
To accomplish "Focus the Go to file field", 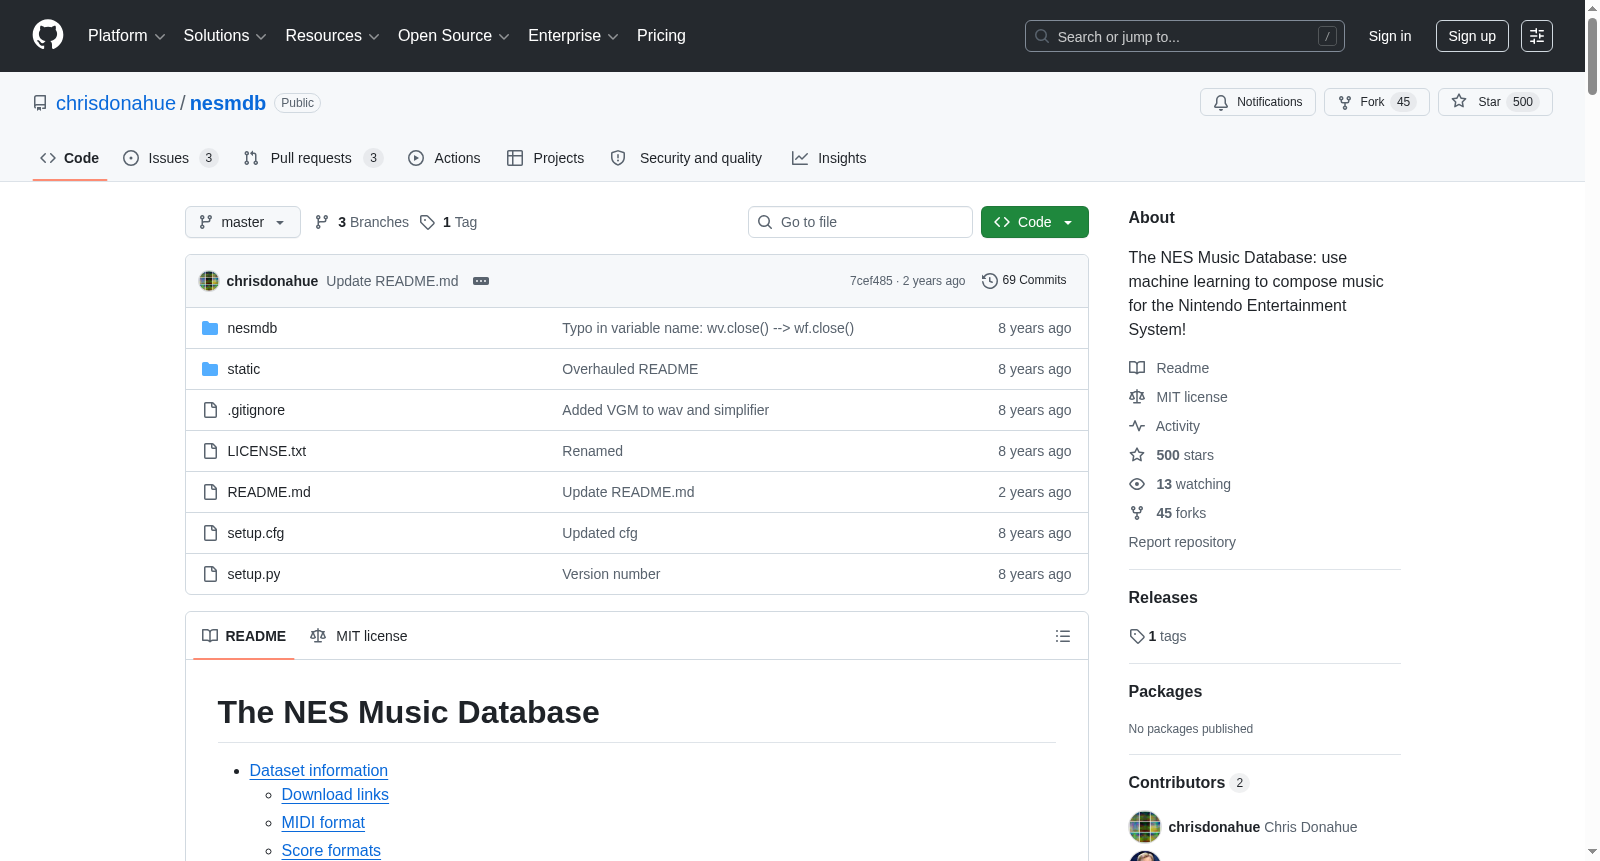I will 860,222.
